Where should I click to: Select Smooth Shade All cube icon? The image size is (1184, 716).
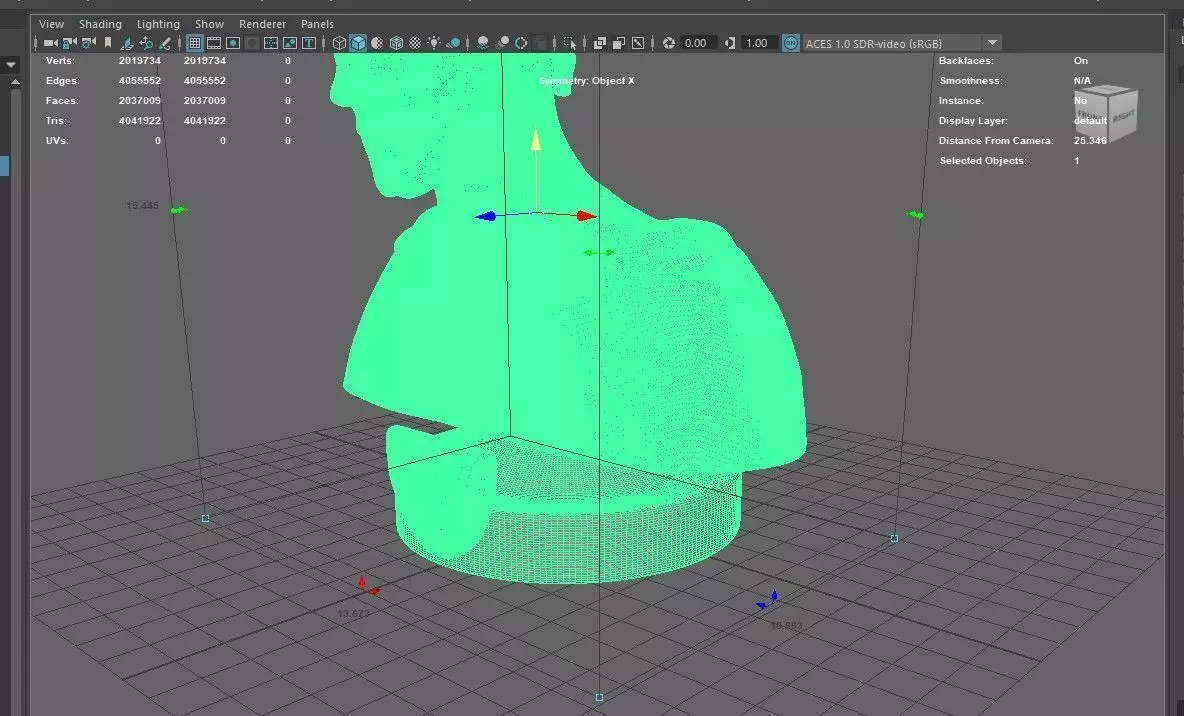(x=358, y=43)
